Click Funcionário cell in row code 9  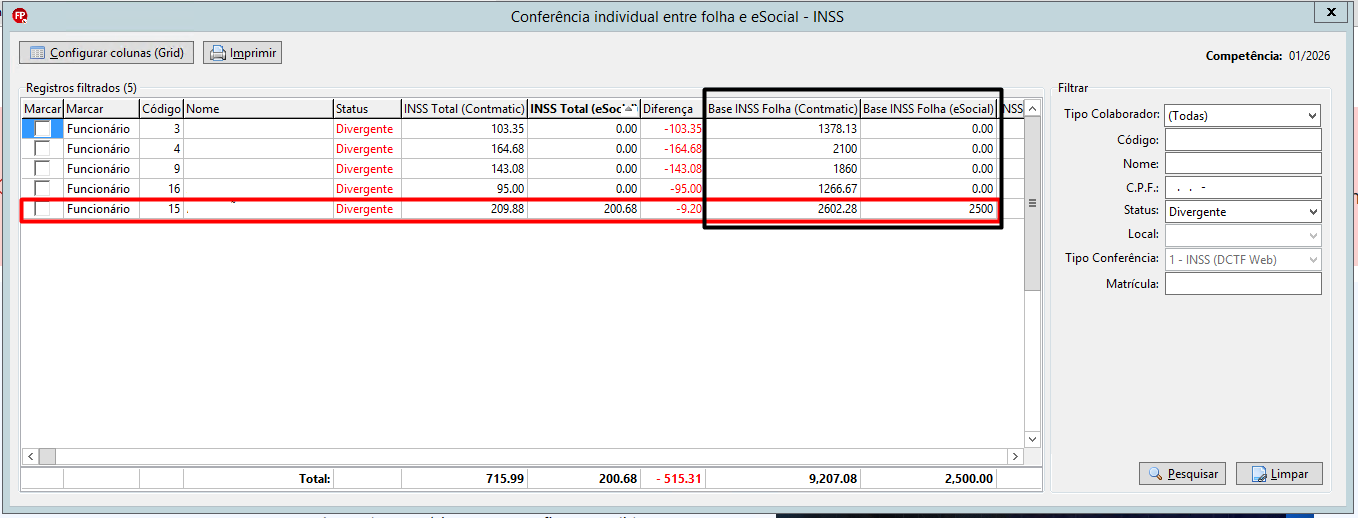tap(101, 169)
